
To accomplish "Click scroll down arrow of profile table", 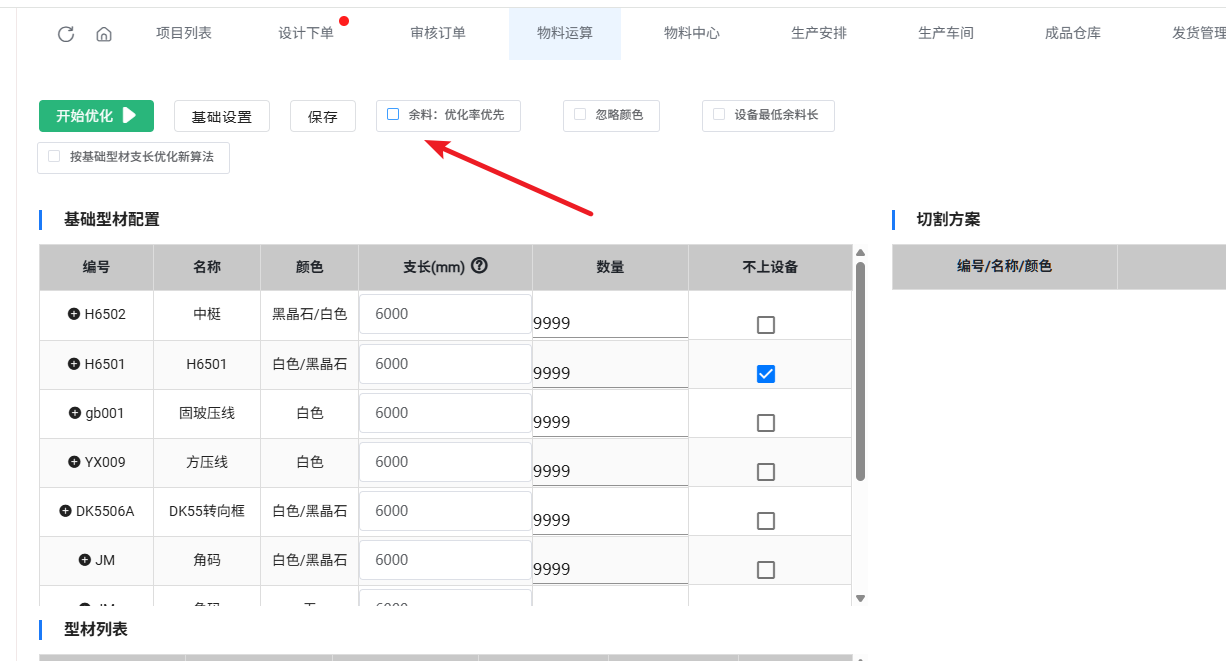I will [x=860, y=597].
